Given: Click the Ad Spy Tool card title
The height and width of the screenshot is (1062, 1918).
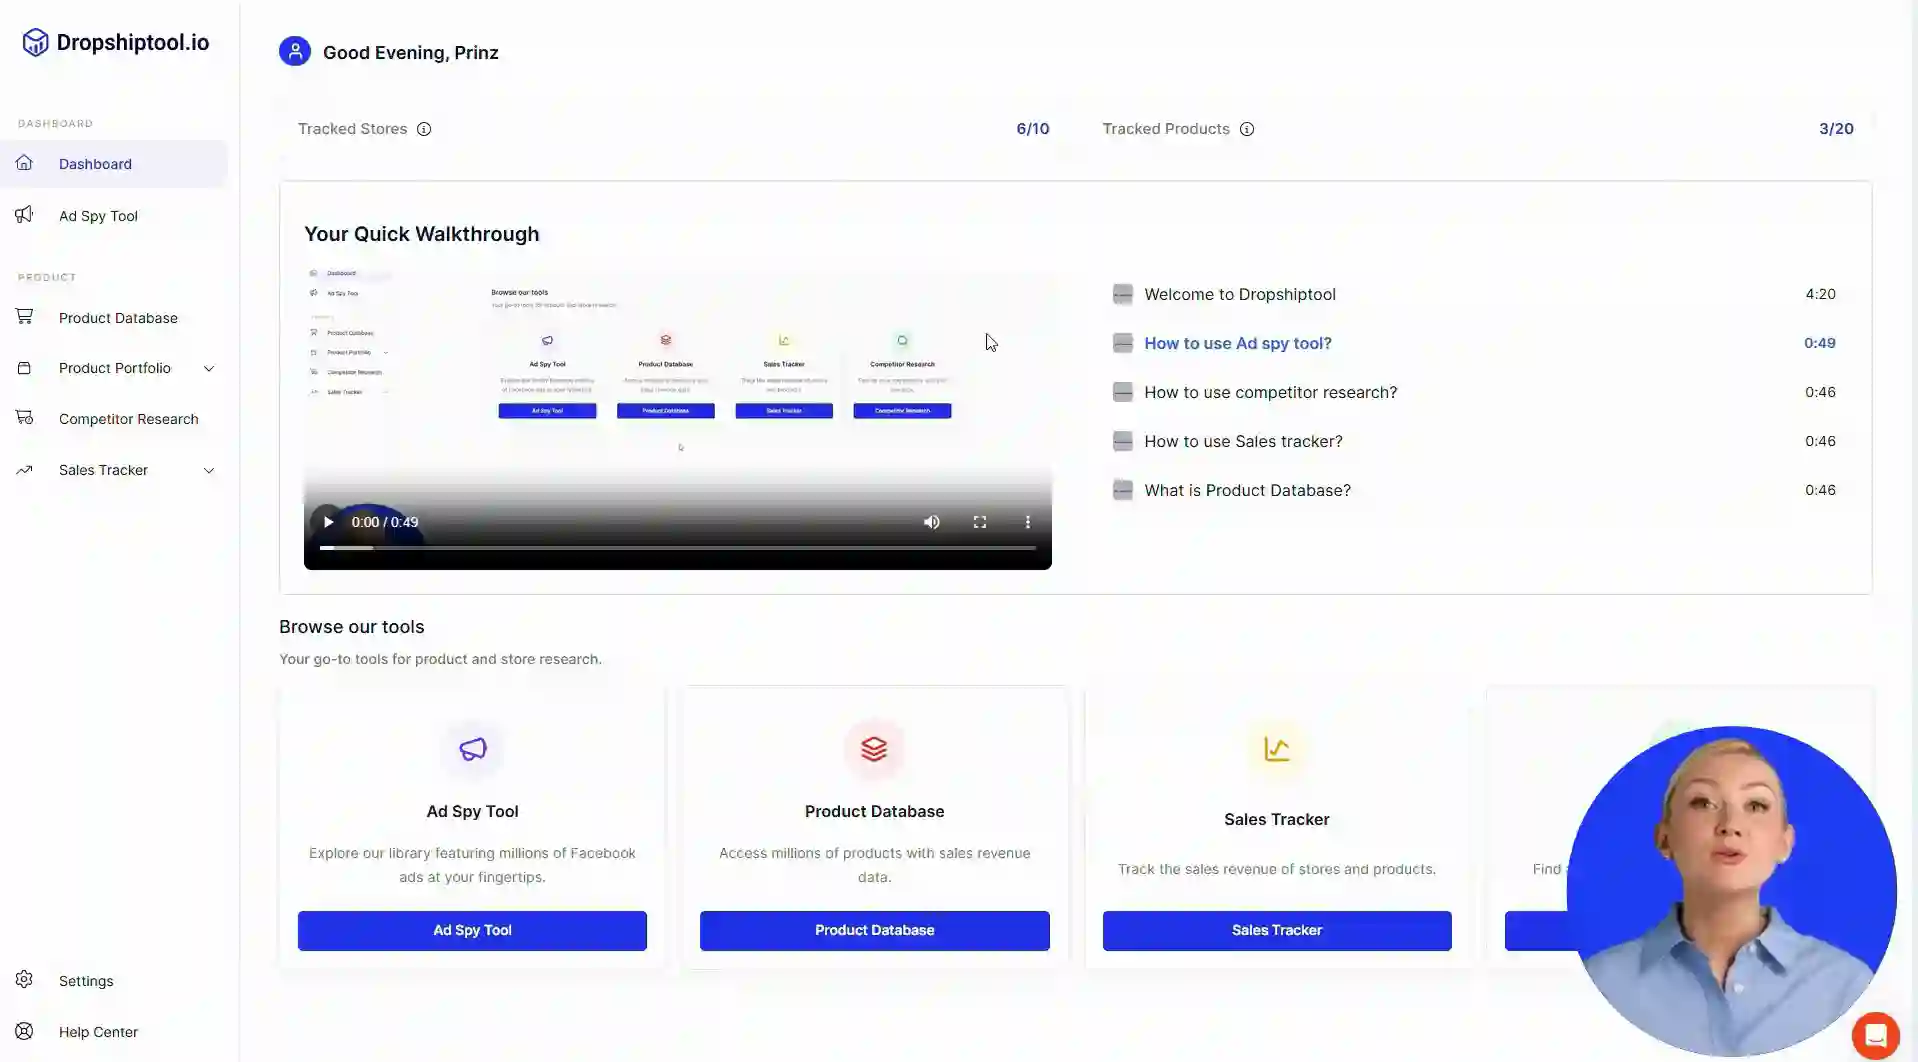Looking at the screenshot, I should pyautogui.click(x=472, y=811).
